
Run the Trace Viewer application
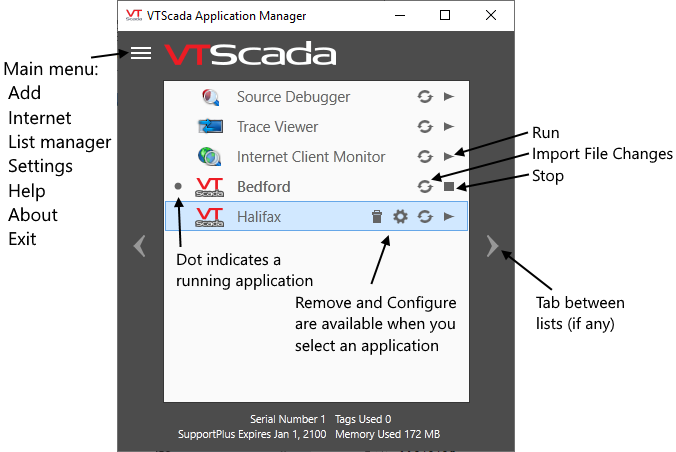(x=449, y=127)
